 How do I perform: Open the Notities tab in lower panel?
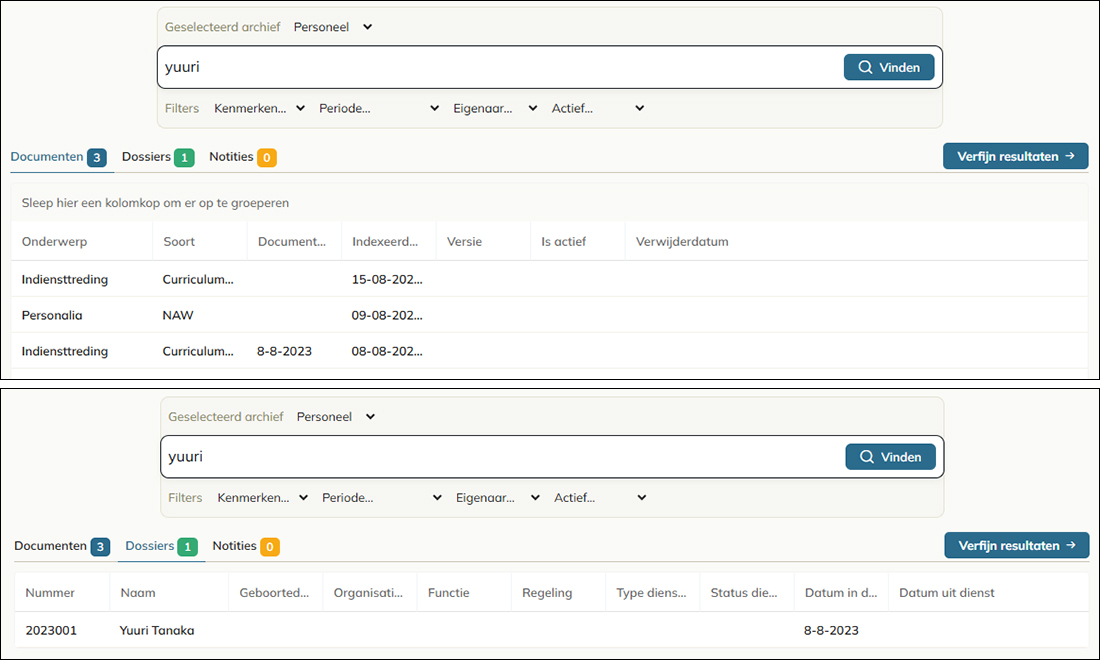pos(246,546)
